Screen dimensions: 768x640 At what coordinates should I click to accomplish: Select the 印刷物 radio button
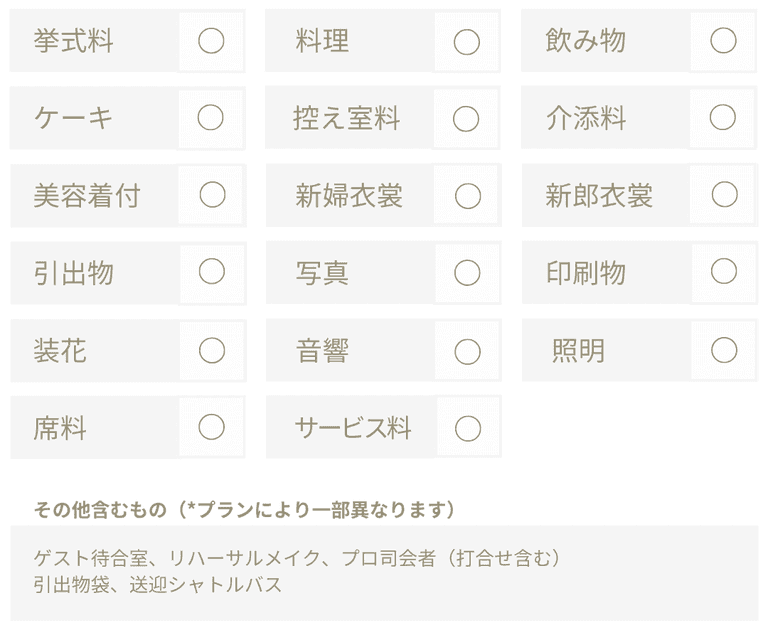(x=724, y=271)
